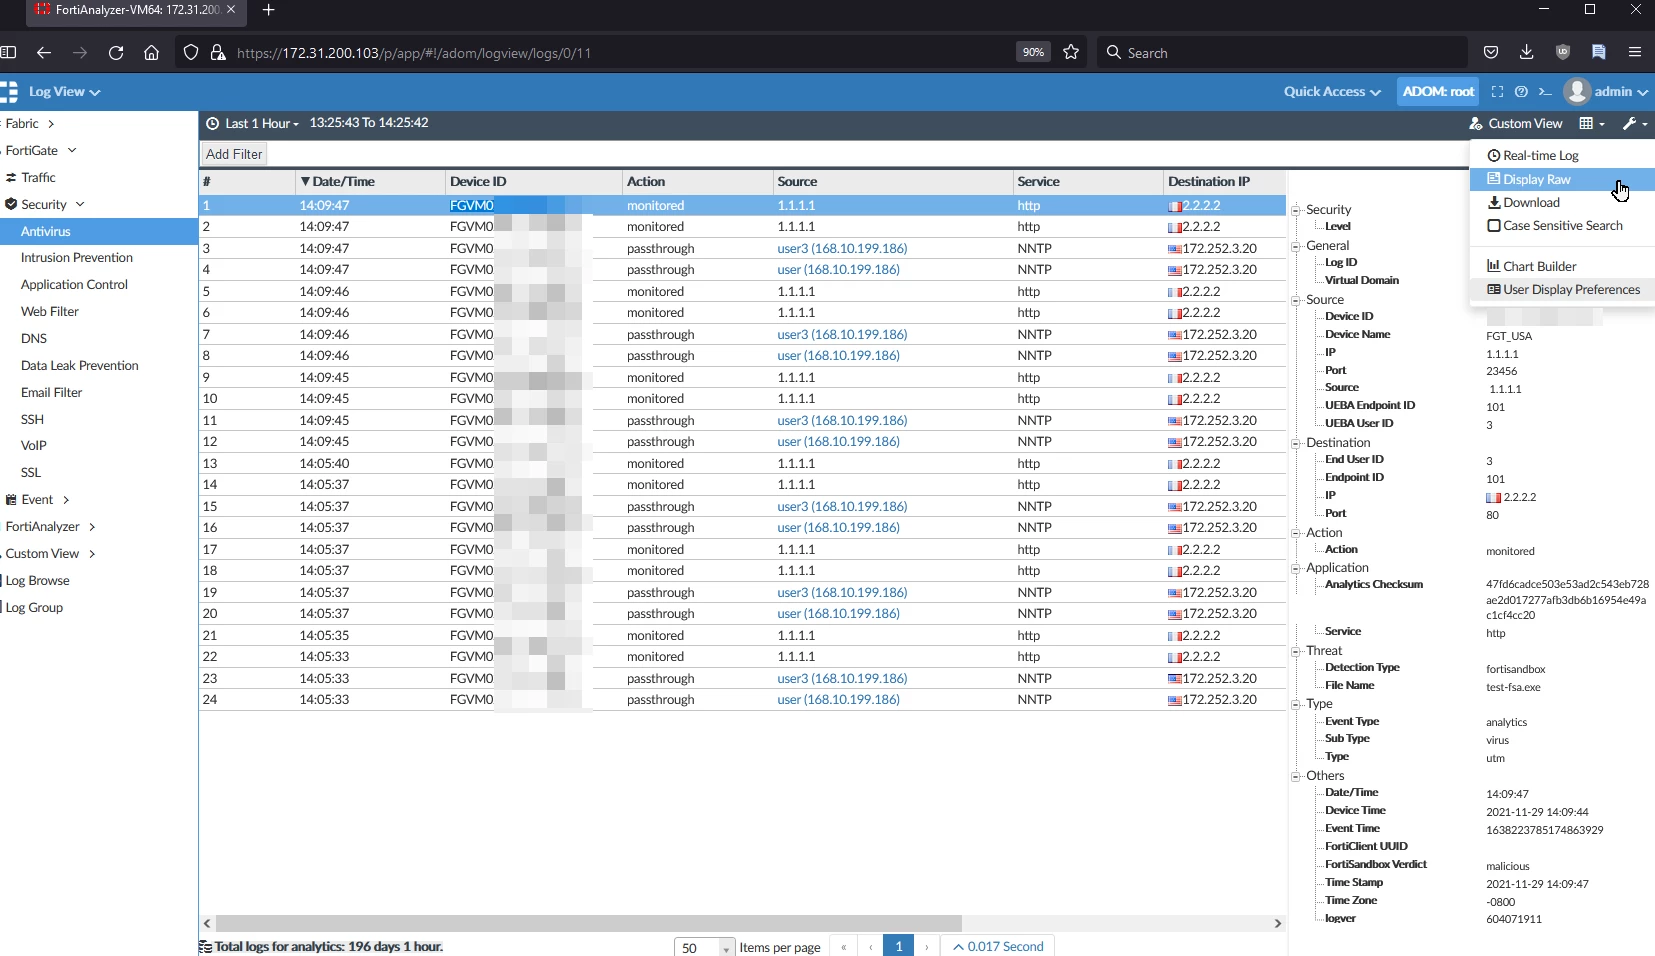The image size is (1655, 956).
Task: Click horizontal scrollbar thumb of log table
Action: [588, 923]
